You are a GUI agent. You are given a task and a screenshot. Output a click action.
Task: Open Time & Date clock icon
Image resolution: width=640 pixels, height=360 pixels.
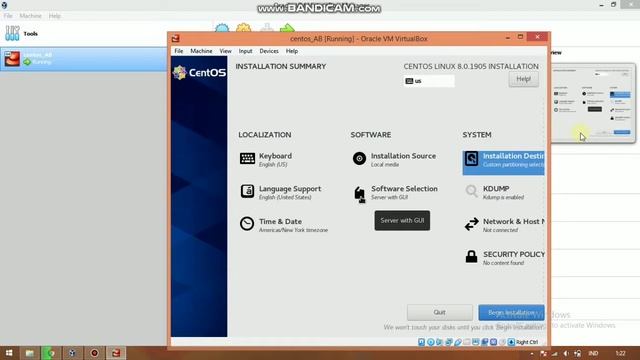tap(247, 224)
